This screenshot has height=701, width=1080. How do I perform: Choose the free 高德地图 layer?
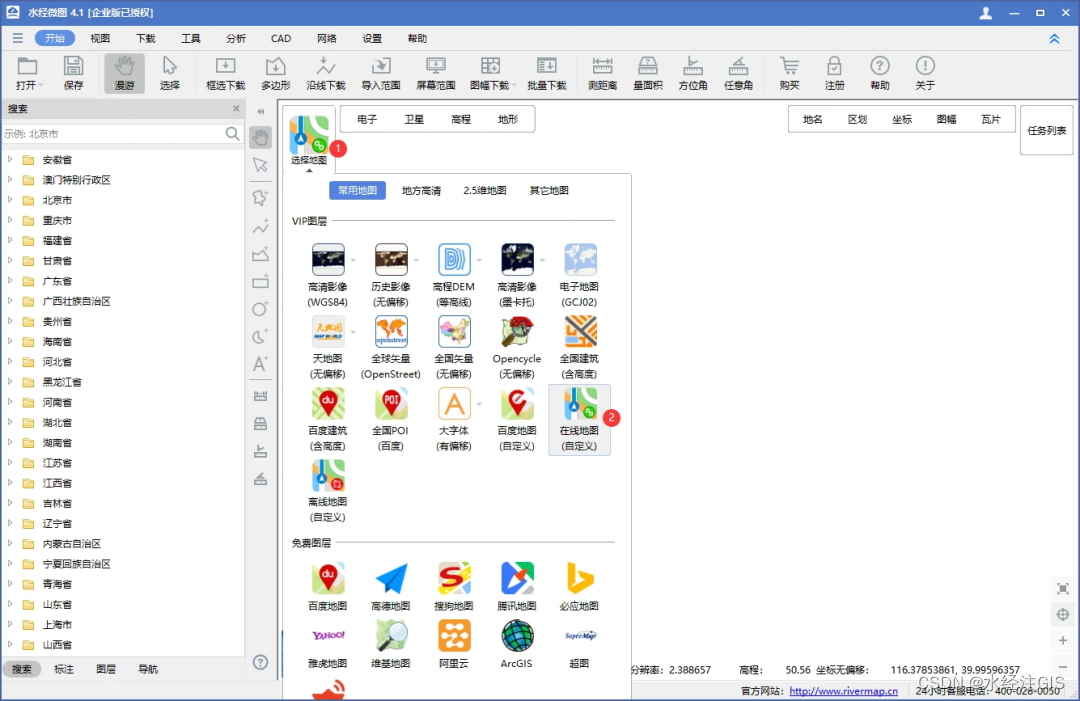[391, 587]
